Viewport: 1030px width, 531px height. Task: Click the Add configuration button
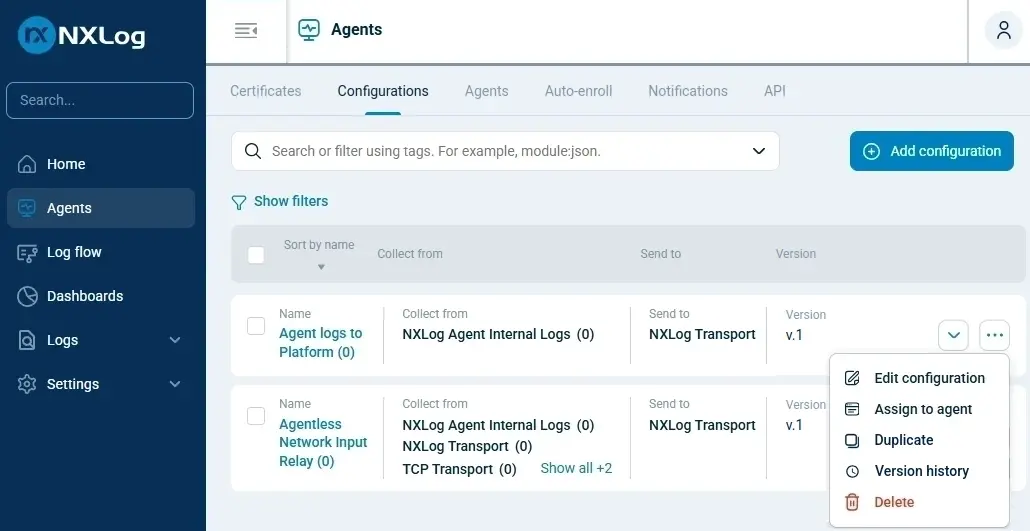pyautogui.click(x=931, y=151)
